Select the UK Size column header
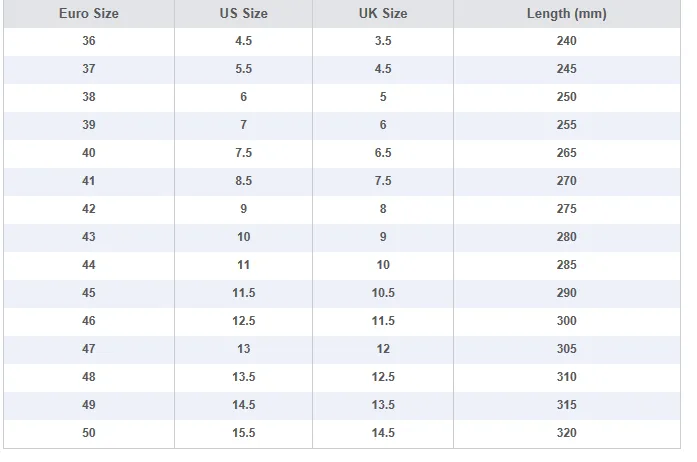The image size is (697, 462). coord(383,13)
